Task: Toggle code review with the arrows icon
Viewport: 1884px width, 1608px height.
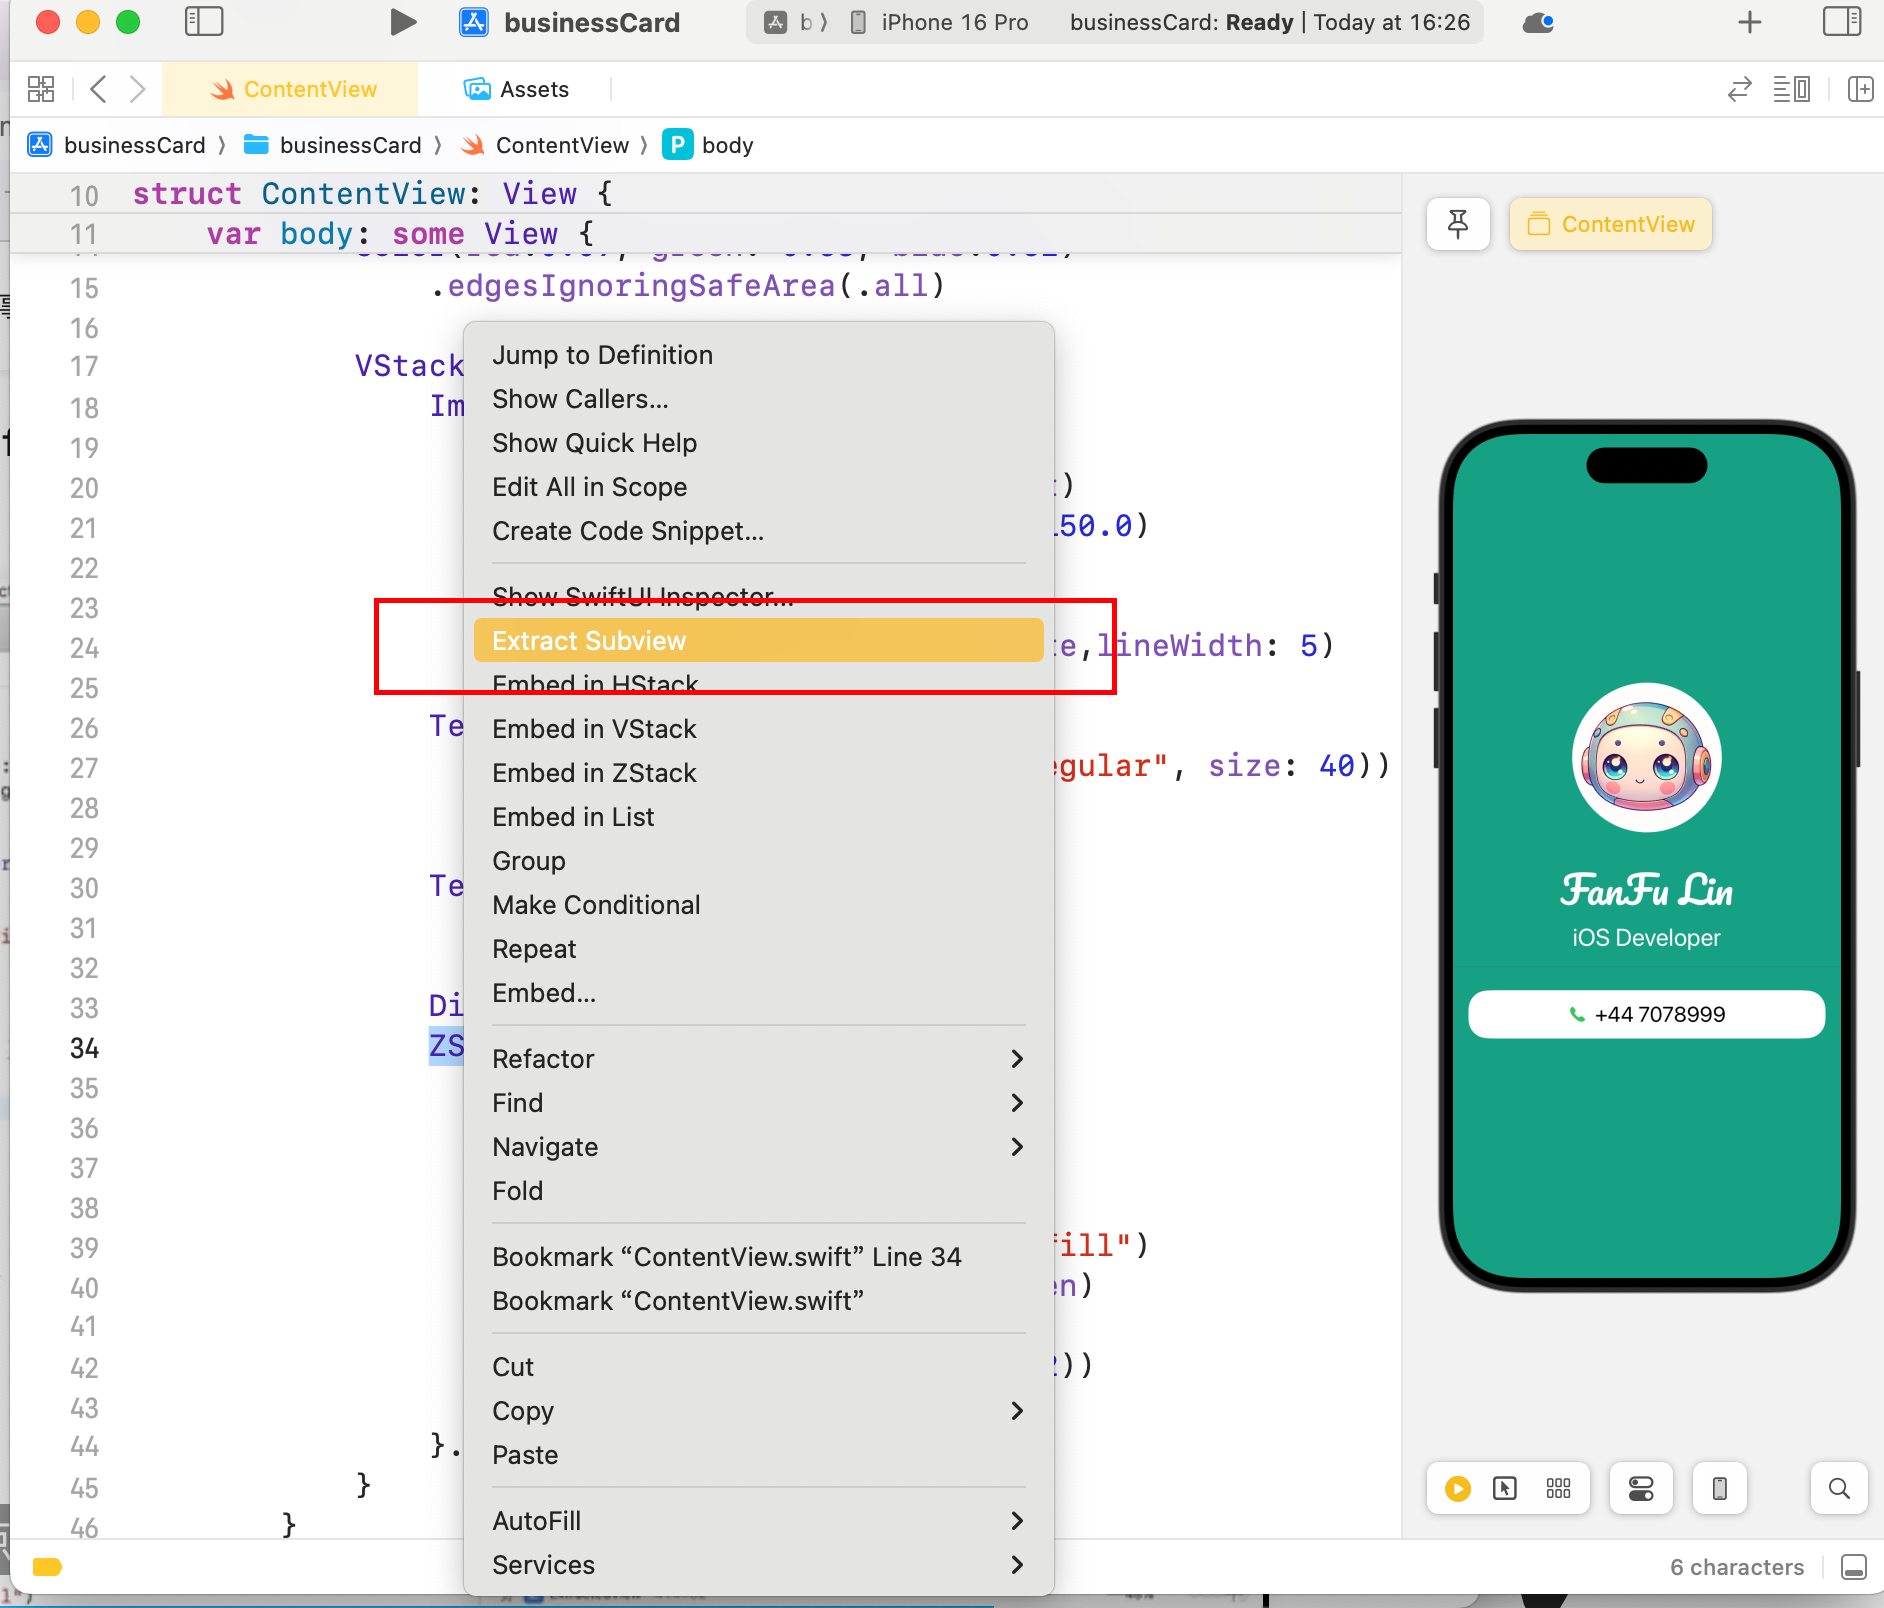Action: click(1740, 89)
